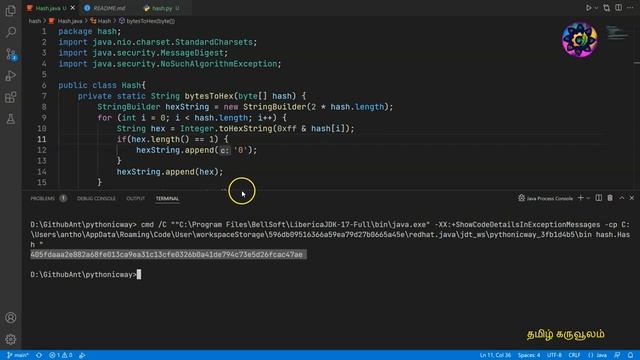
Task: Open the DEBUG CONSOLE panel tab
Action: tap(96, 198)
